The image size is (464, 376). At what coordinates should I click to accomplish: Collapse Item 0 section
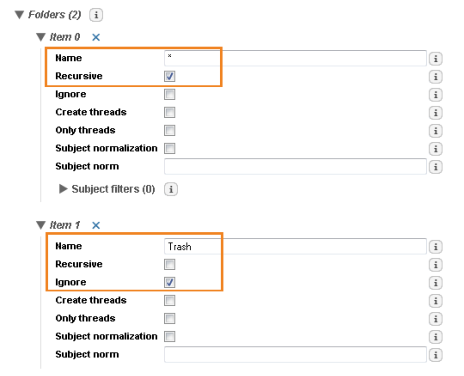(x=41, y=37)
